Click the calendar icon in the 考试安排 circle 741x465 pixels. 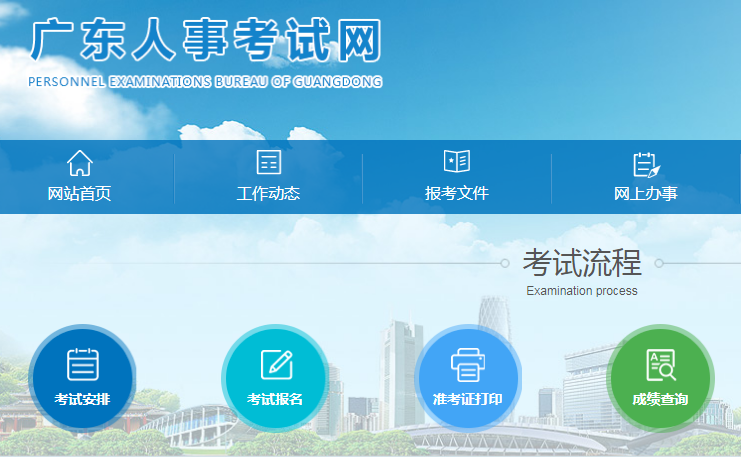click(x=83, y=364)
